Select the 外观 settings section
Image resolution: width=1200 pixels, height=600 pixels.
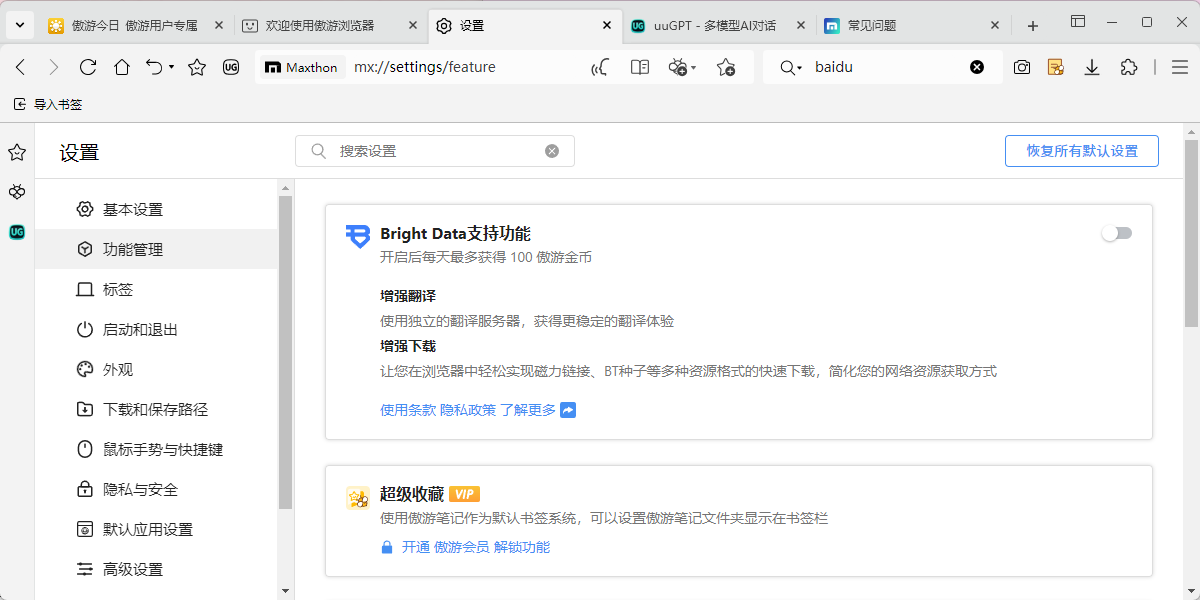click(x=120, y=369)
